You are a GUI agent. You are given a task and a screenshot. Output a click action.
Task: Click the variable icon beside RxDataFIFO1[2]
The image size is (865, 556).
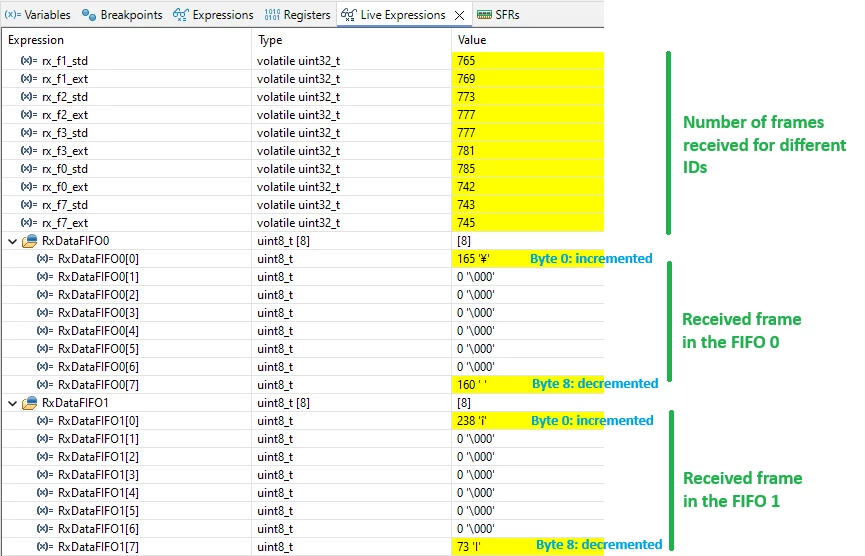coord(45,457)
